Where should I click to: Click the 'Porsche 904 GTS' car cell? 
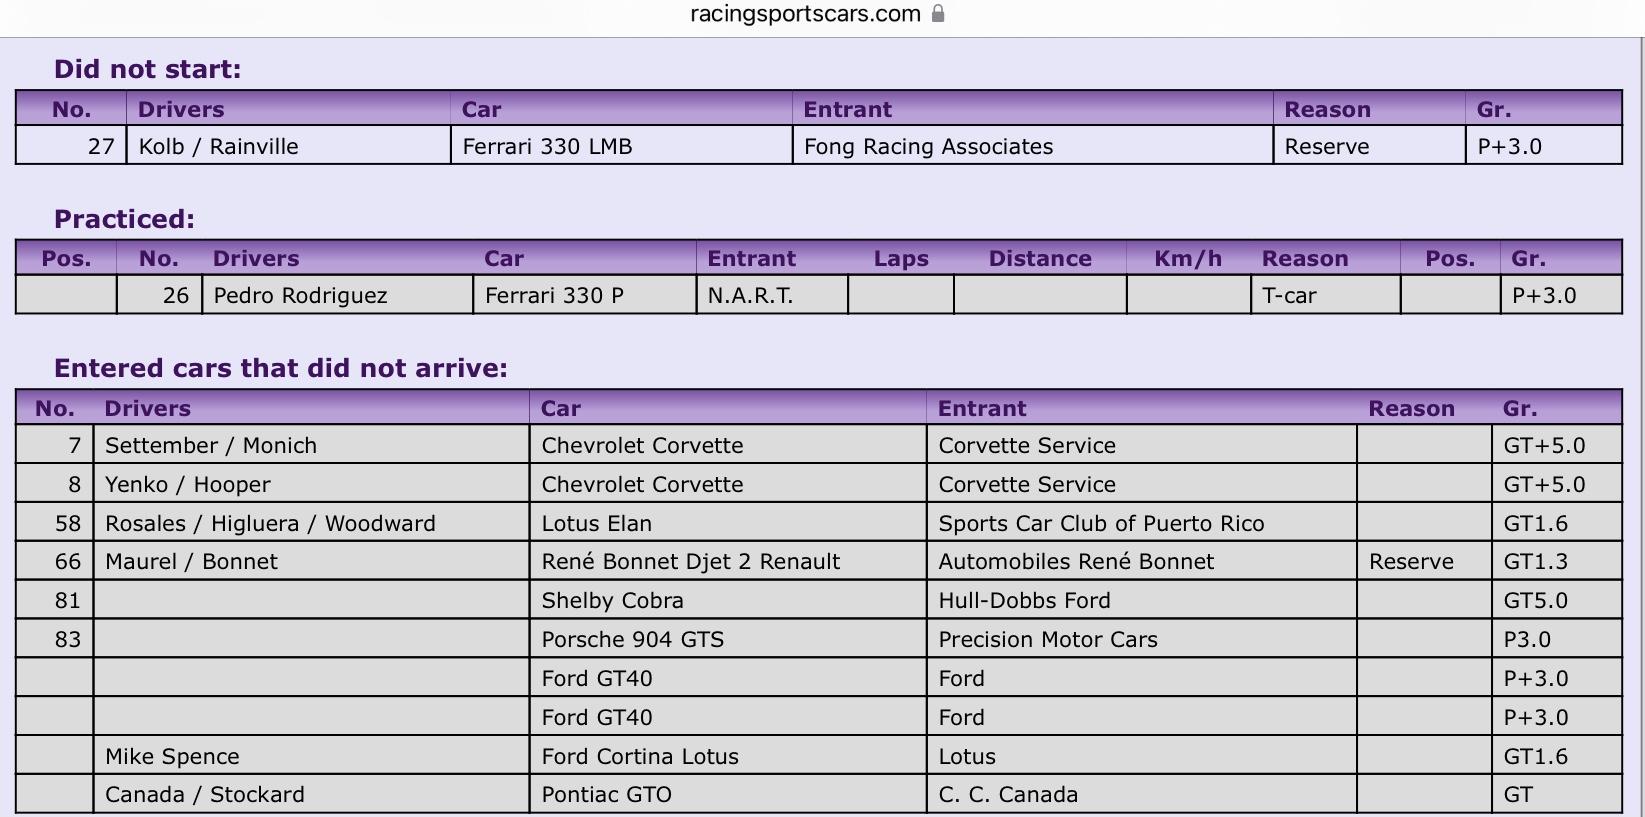[728, 639]
